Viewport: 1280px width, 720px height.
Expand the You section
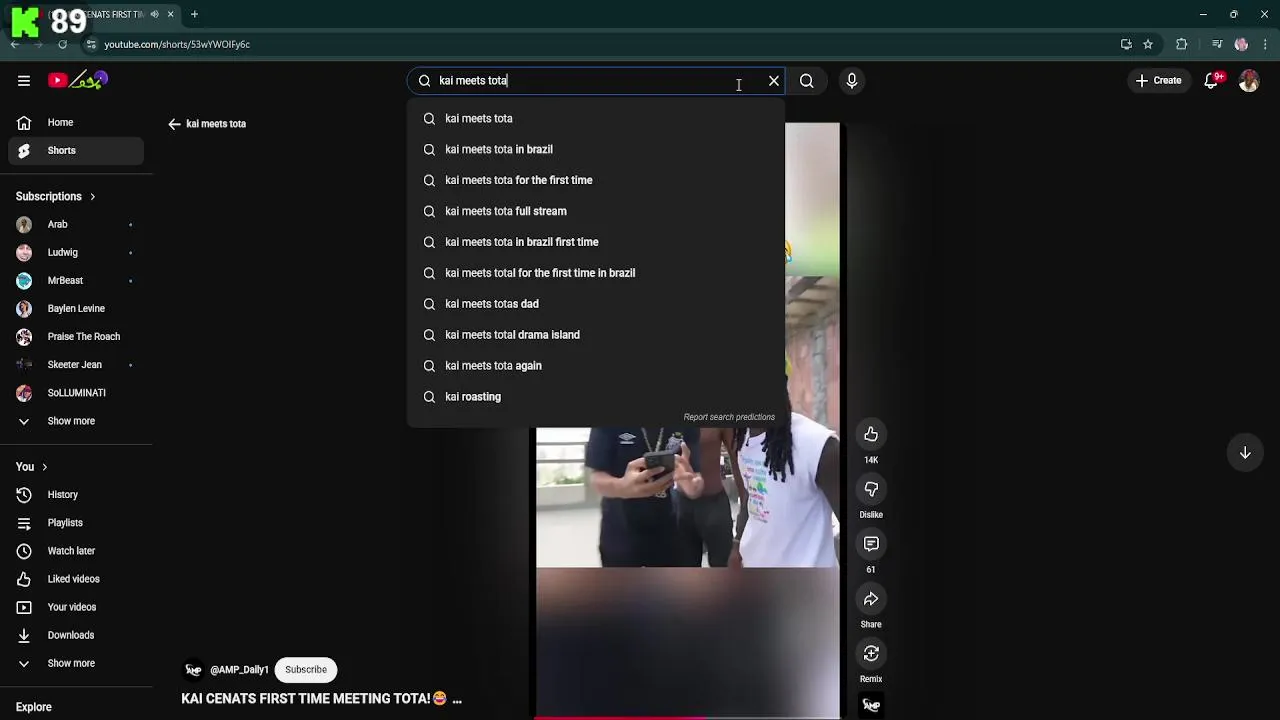click(x=32, y=466)
